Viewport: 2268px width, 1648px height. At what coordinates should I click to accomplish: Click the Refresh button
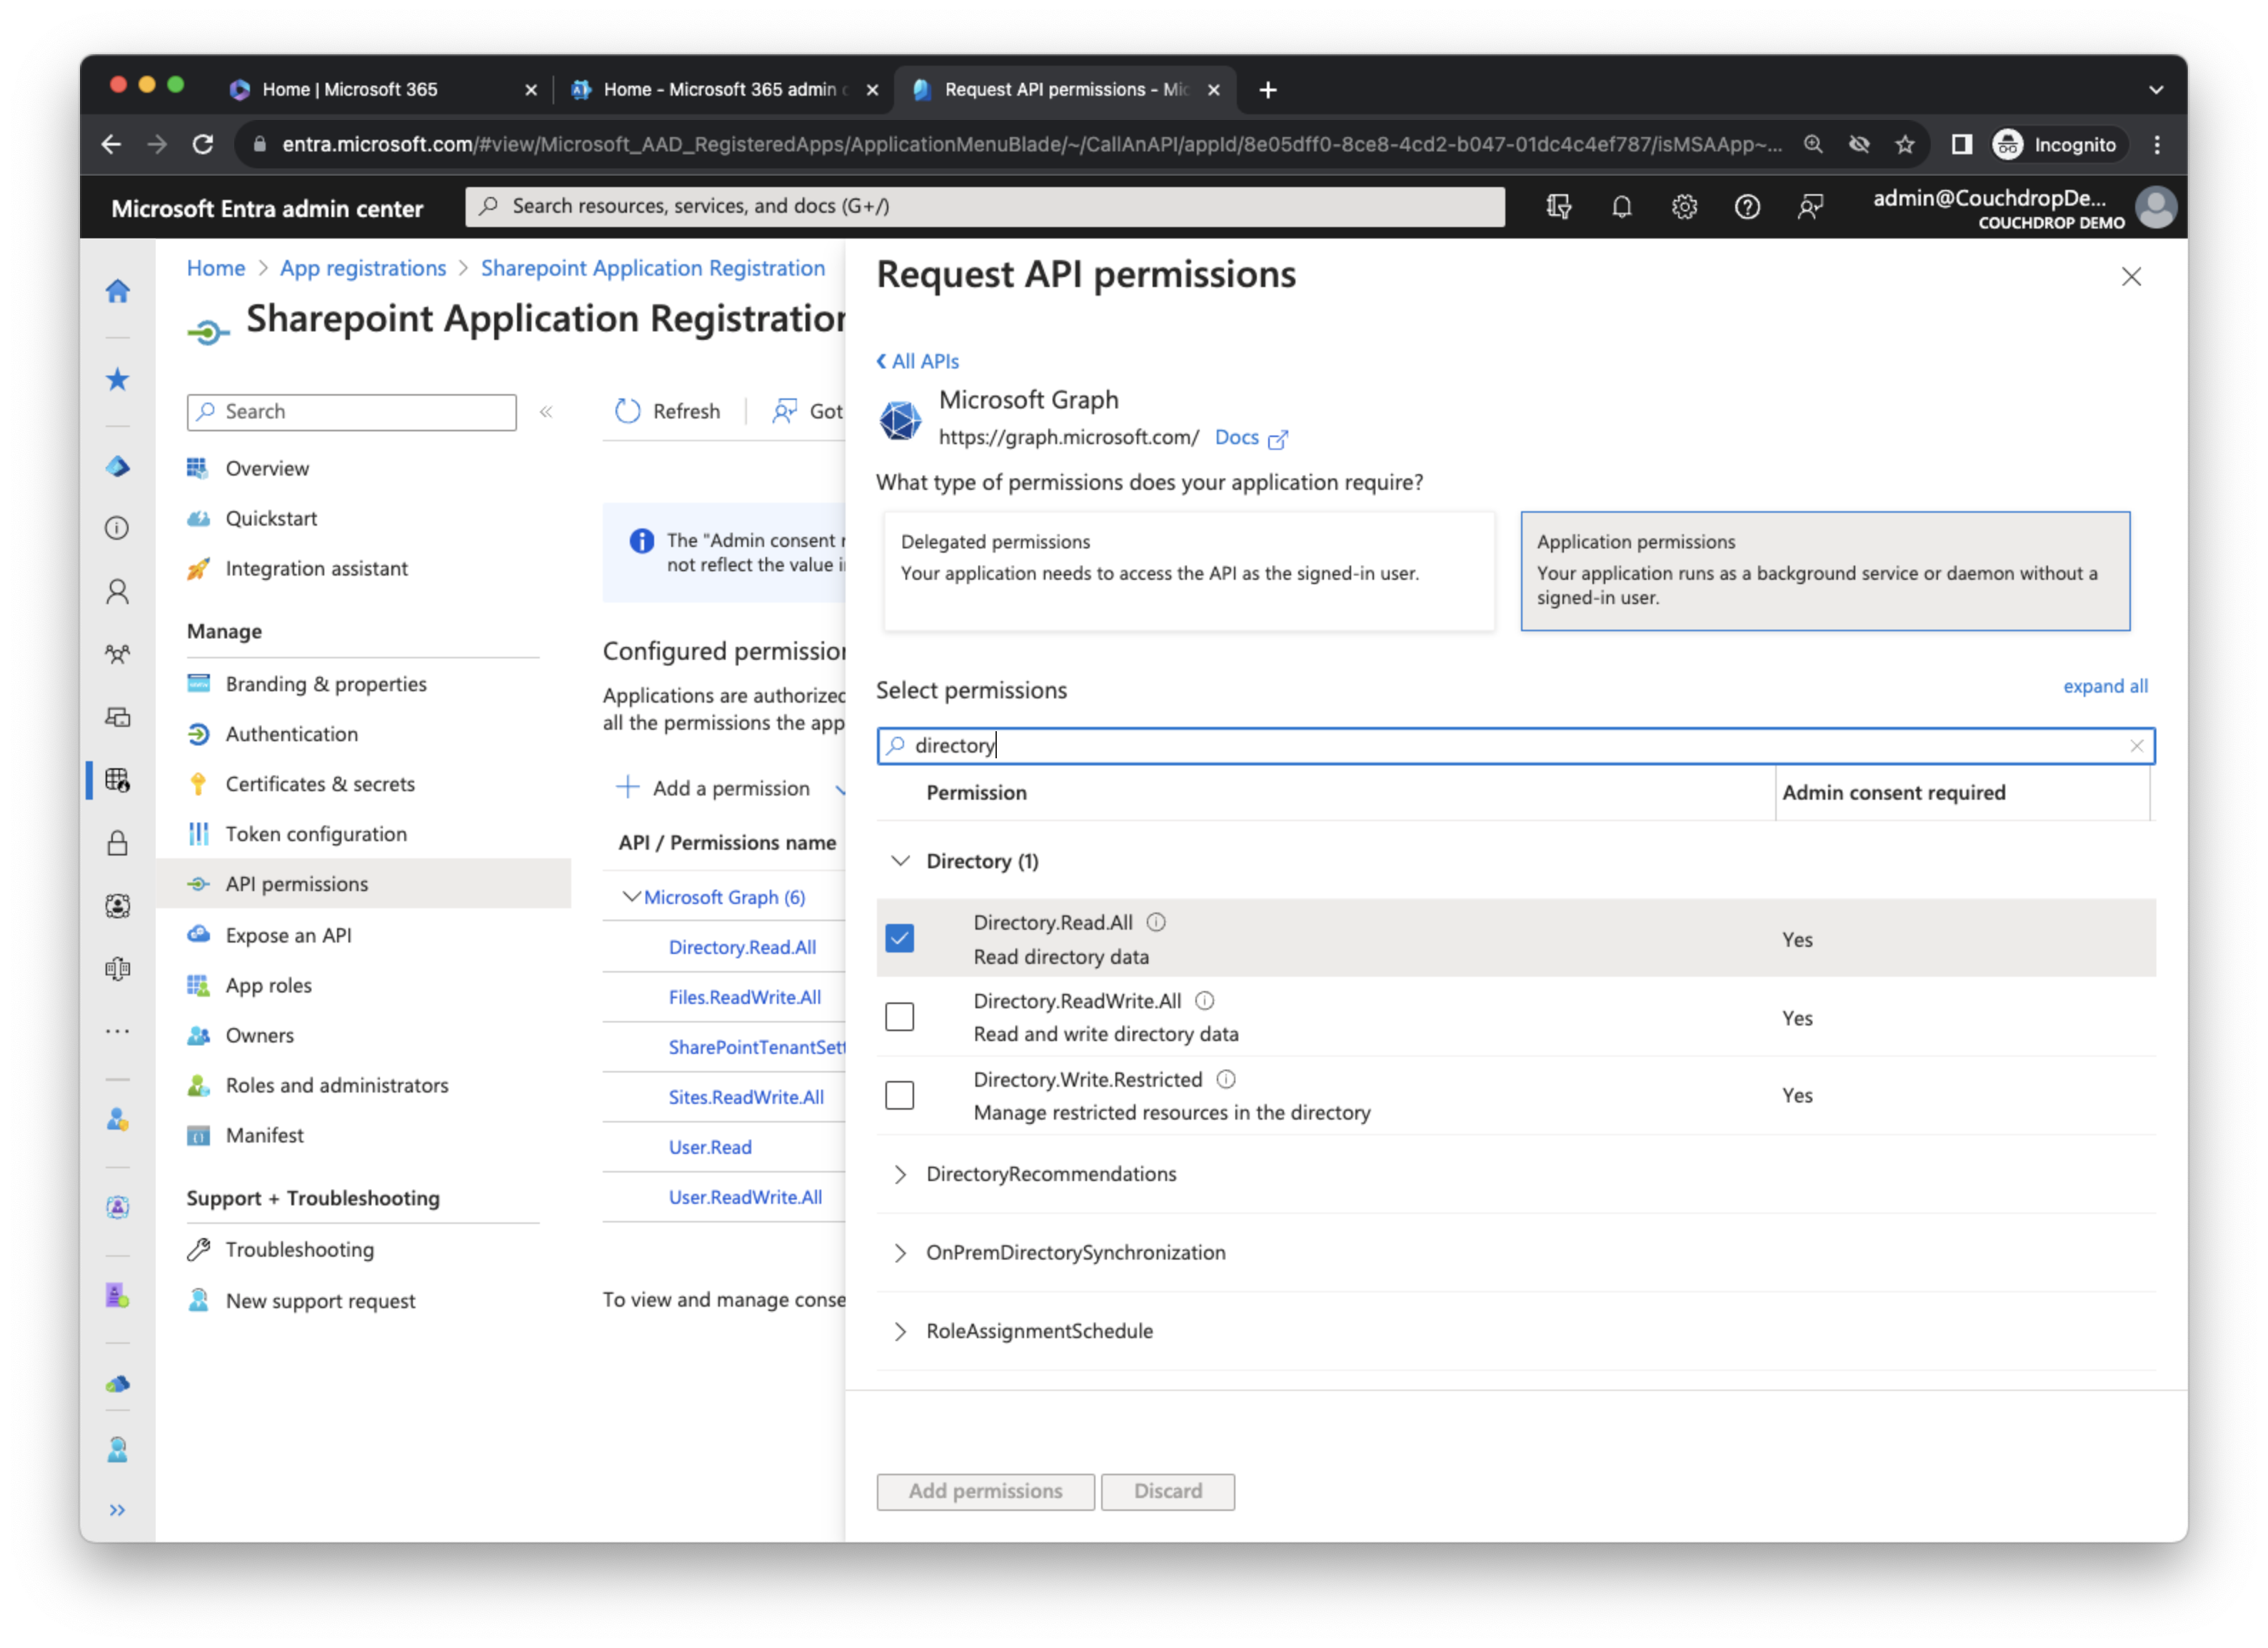(667, 411)
